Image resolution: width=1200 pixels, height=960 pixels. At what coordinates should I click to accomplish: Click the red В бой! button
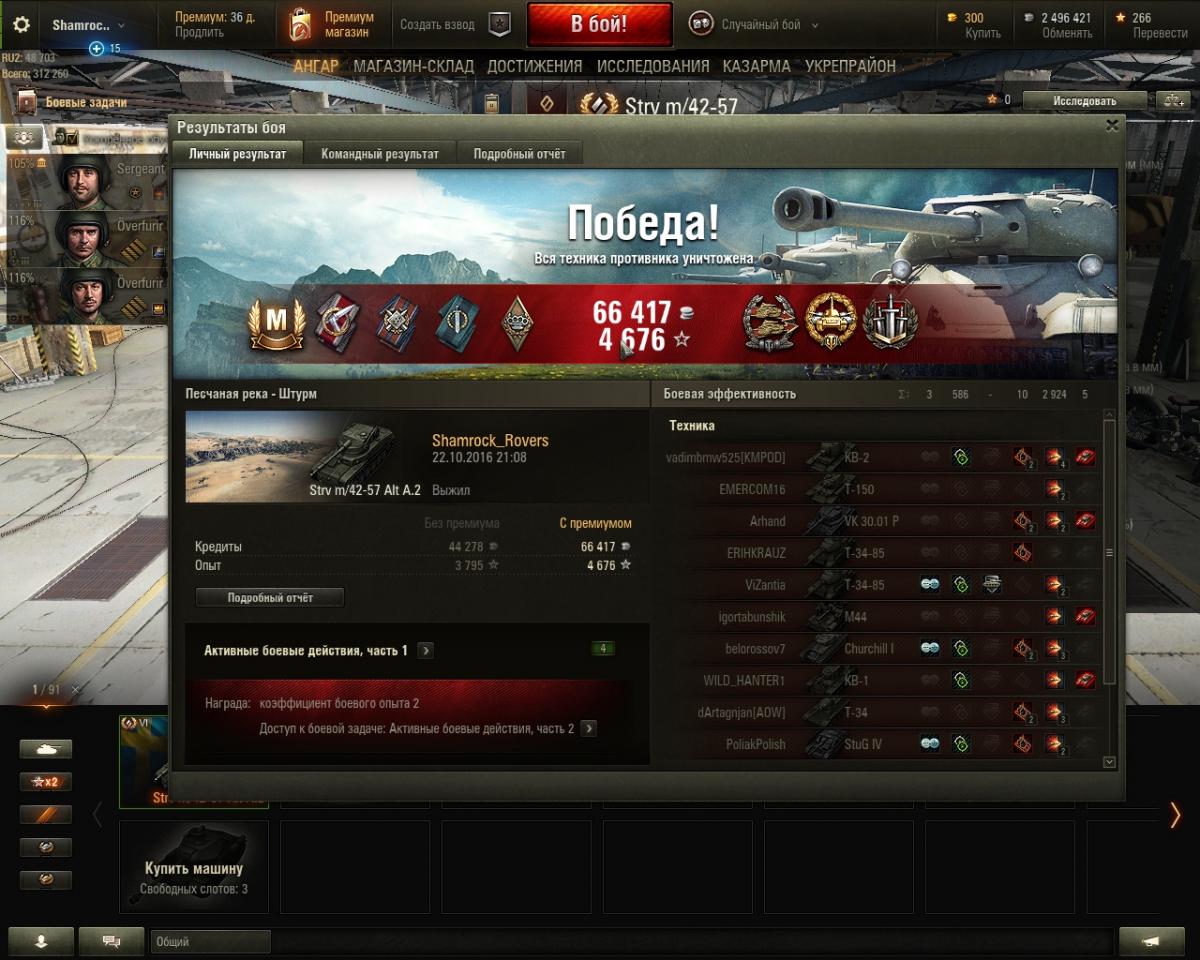coord(599,25)
